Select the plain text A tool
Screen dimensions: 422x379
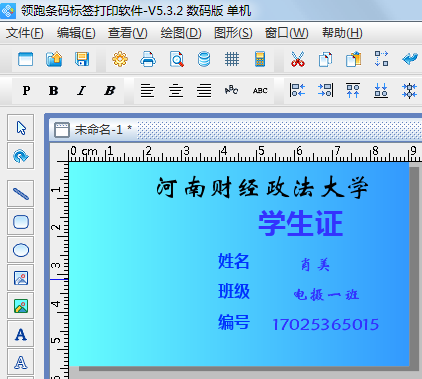coord(21,334)
